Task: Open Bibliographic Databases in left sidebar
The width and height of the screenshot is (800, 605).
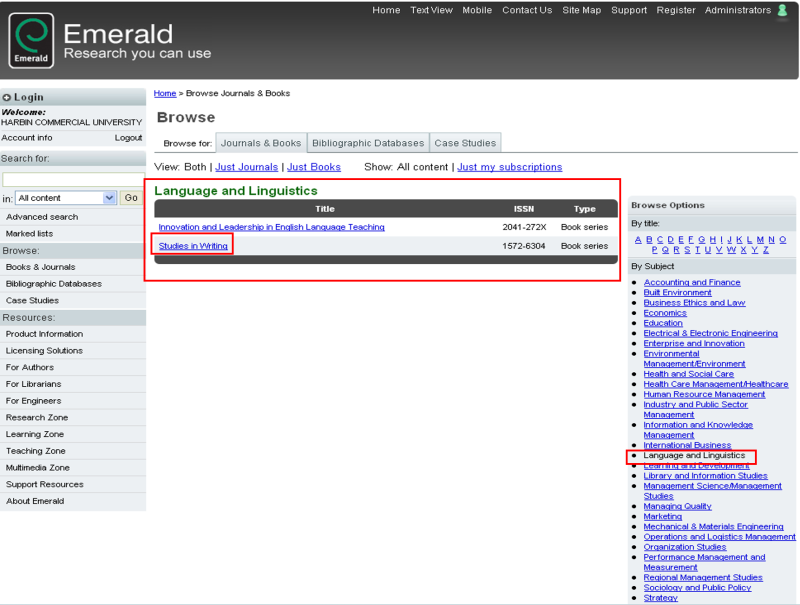Action: point(54,284)
